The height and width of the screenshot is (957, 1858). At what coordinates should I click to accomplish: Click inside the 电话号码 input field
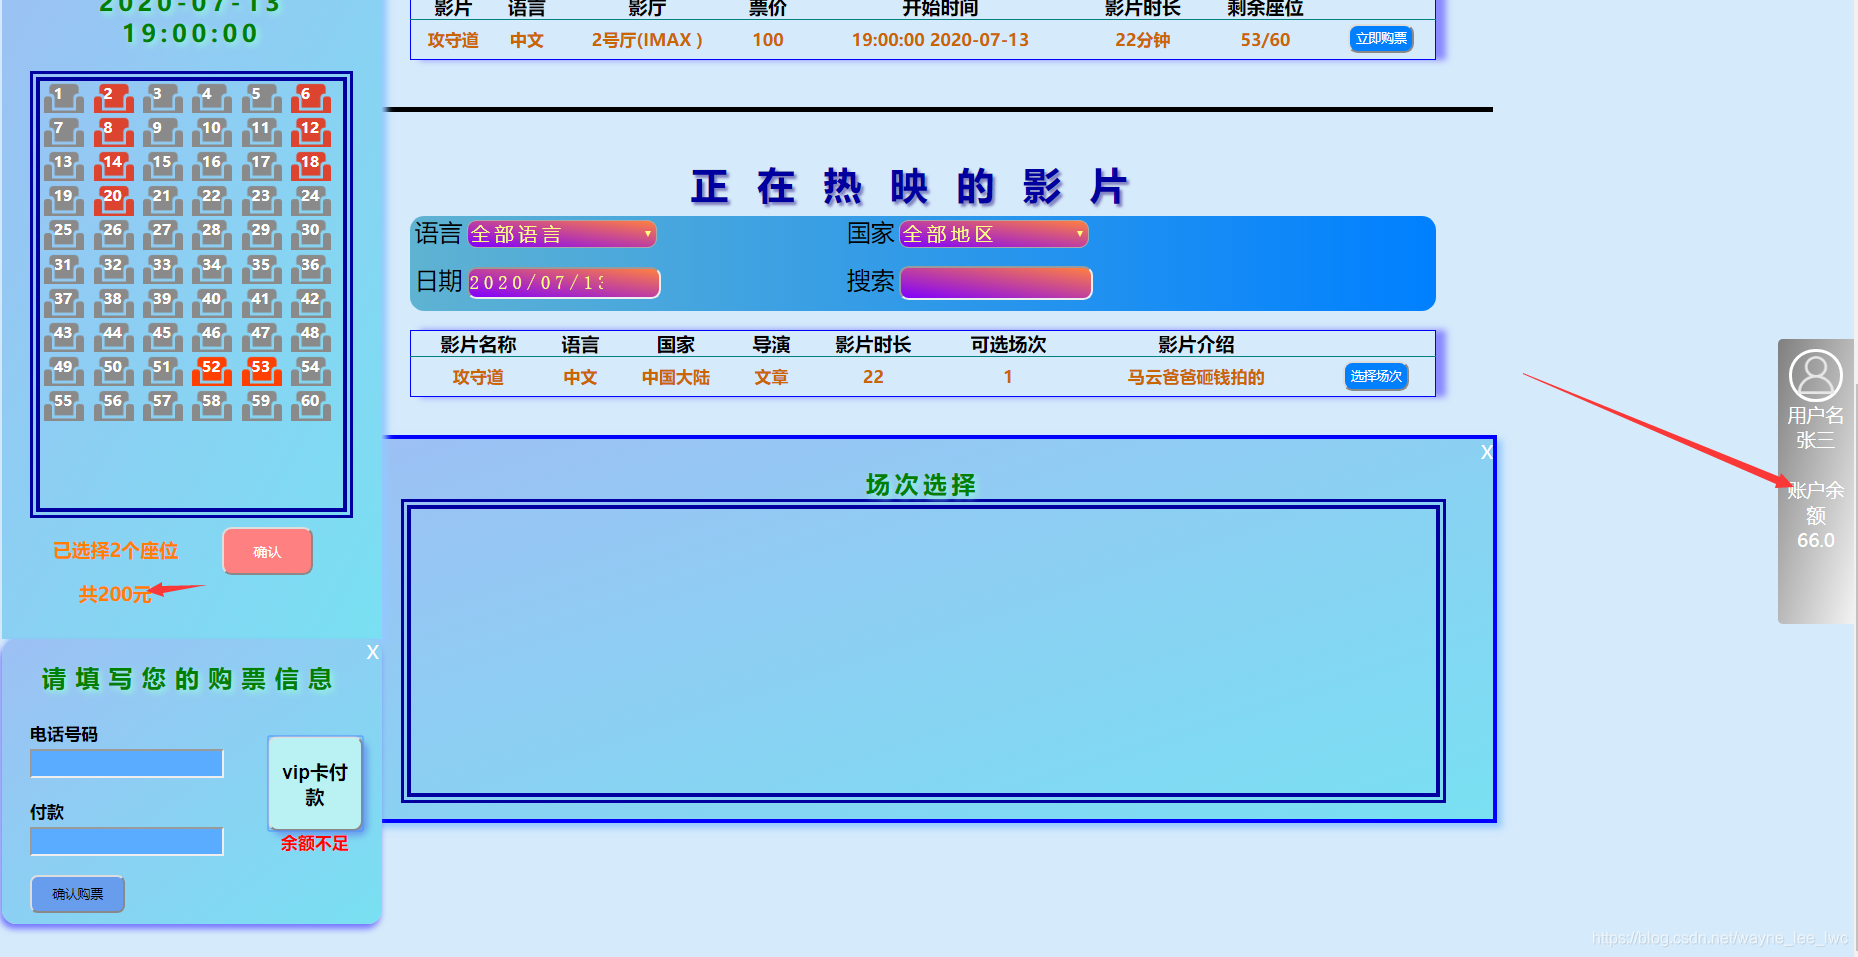point(125,763)
